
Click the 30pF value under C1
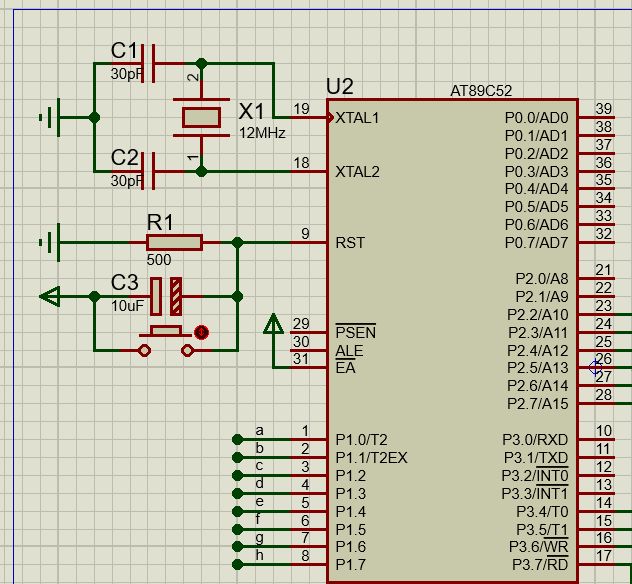coord(127,74)
